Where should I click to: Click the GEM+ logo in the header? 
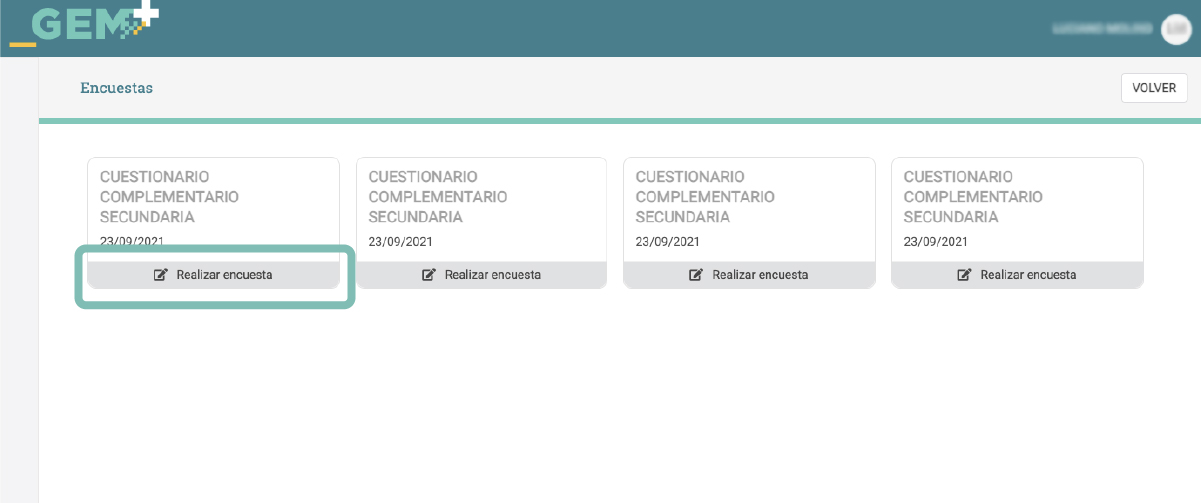click(84, 24)
